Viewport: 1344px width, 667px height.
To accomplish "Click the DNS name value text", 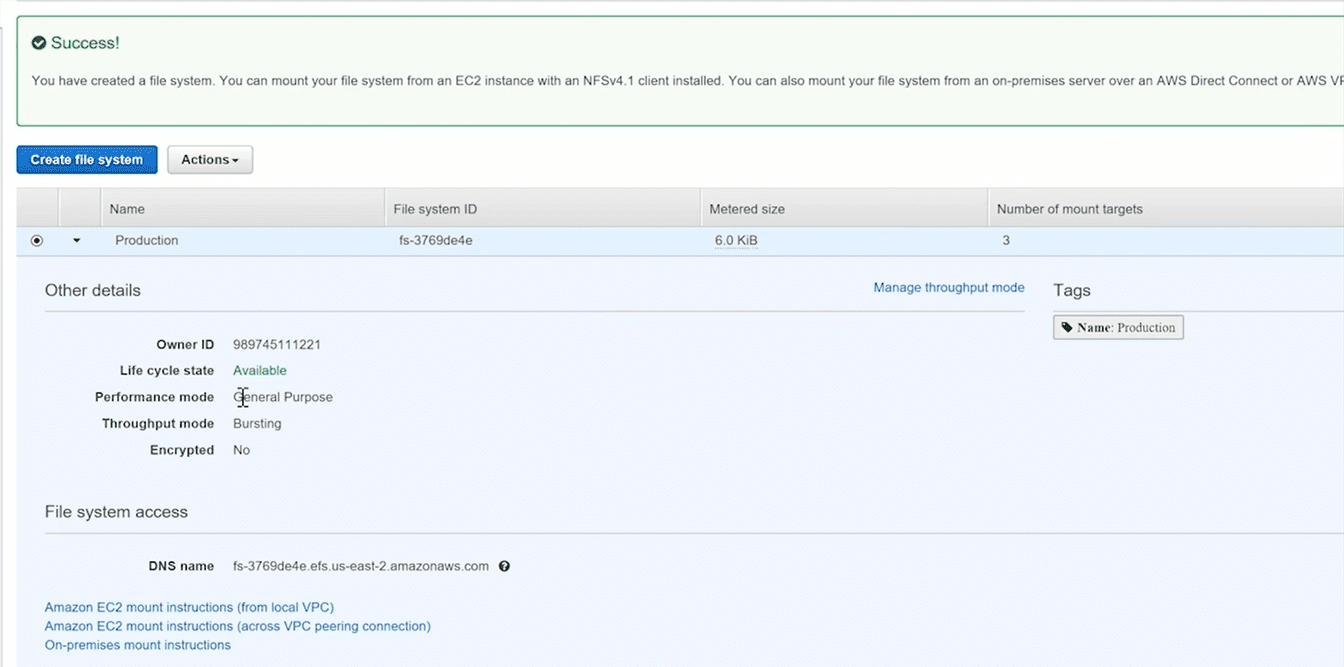I will coord(361,566).
